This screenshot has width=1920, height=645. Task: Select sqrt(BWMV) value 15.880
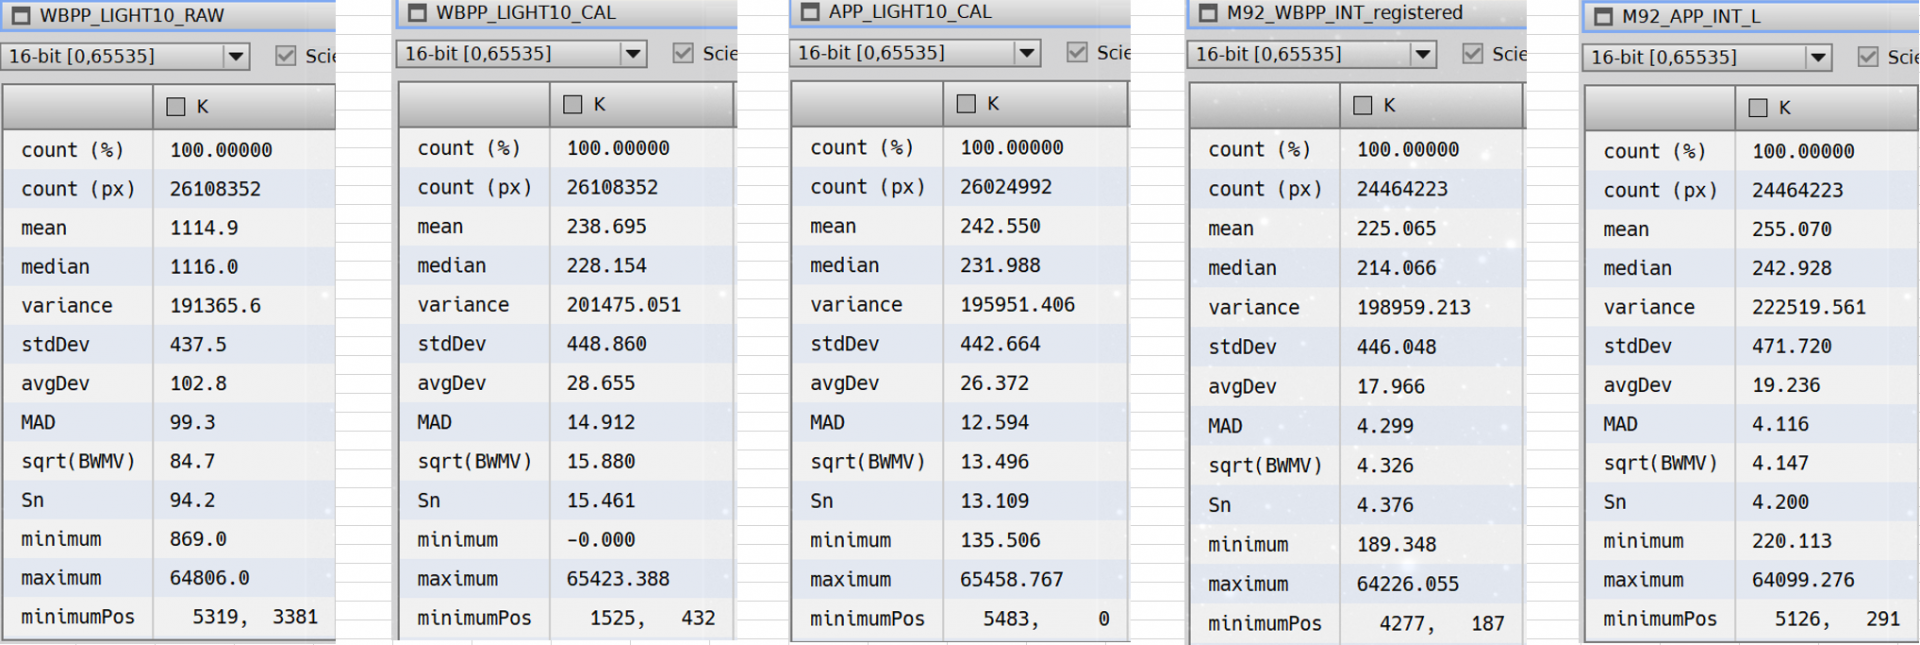click(x=601, y=462)
